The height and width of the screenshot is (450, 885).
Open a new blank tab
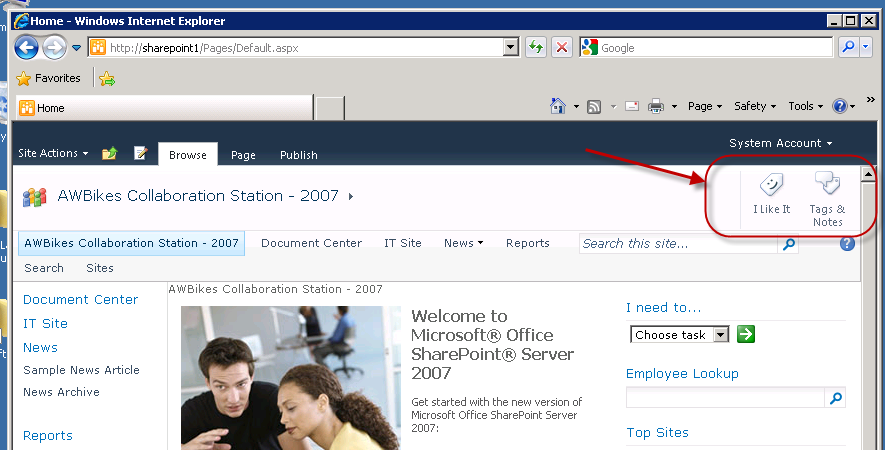click(330, 108)
